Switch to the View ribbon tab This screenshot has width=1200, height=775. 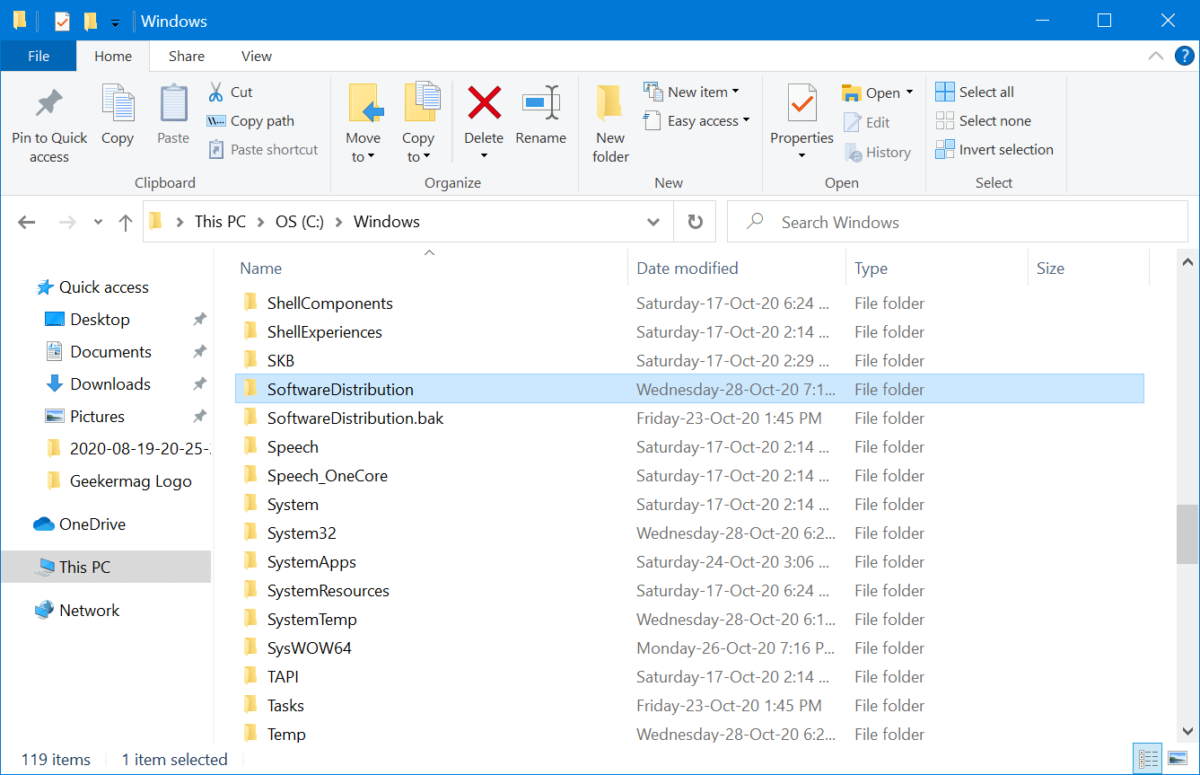256,56
